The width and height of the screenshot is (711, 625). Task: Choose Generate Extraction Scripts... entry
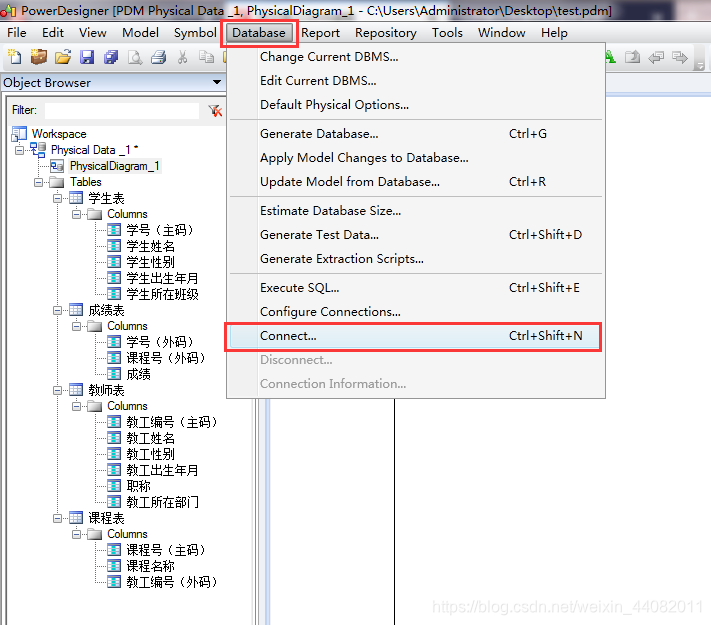click(416, 259)
